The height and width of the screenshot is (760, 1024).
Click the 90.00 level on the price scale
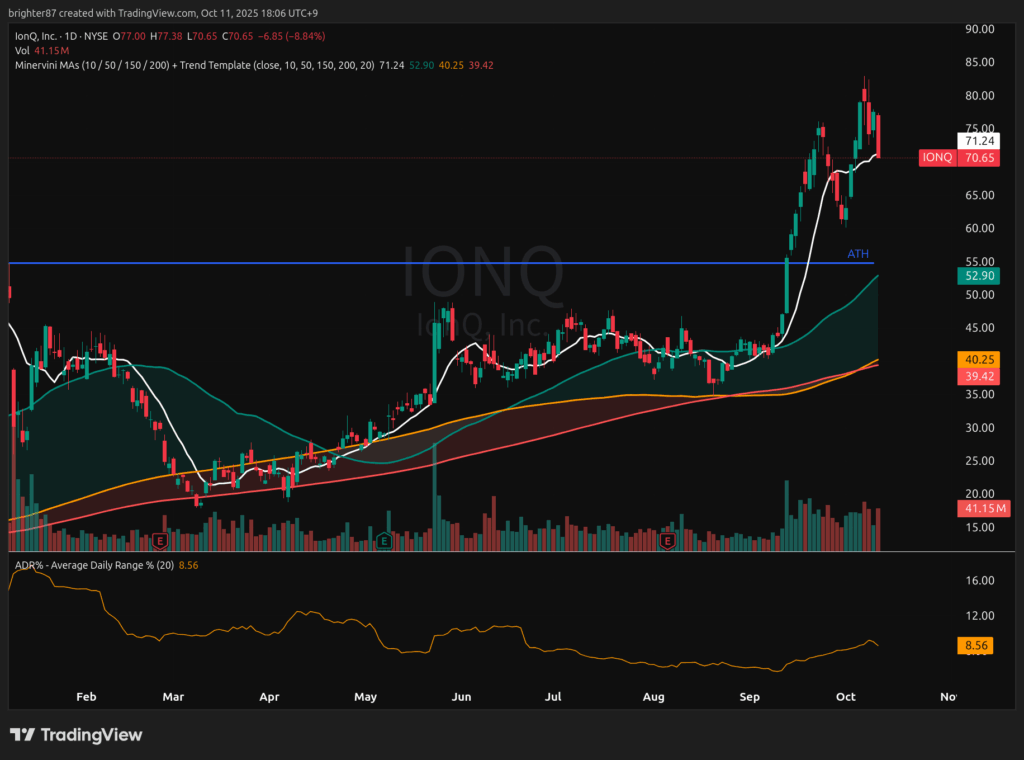[978, 29]
